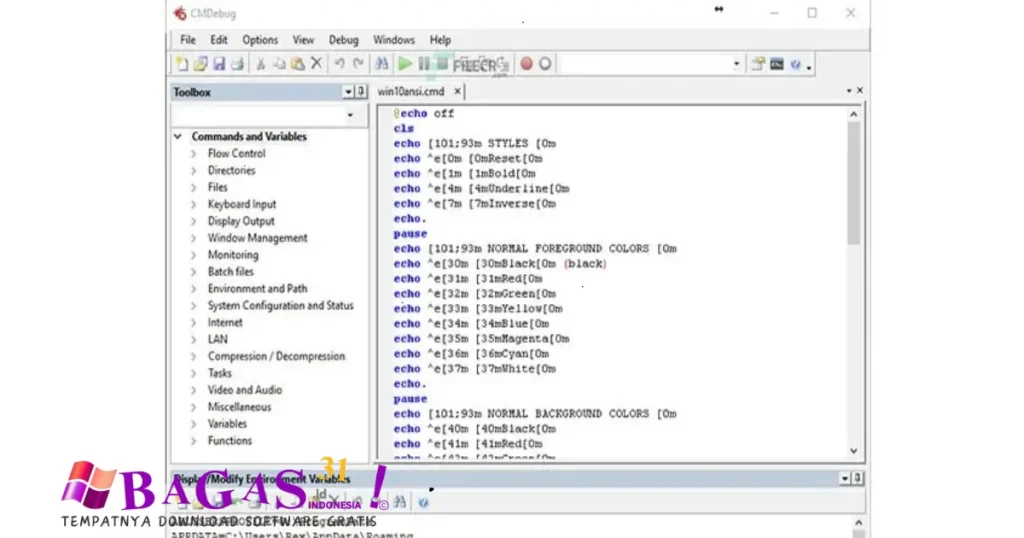Click the editor scrollbar down arrow
The image size is (1024, 538).
(x=854, y=451)
